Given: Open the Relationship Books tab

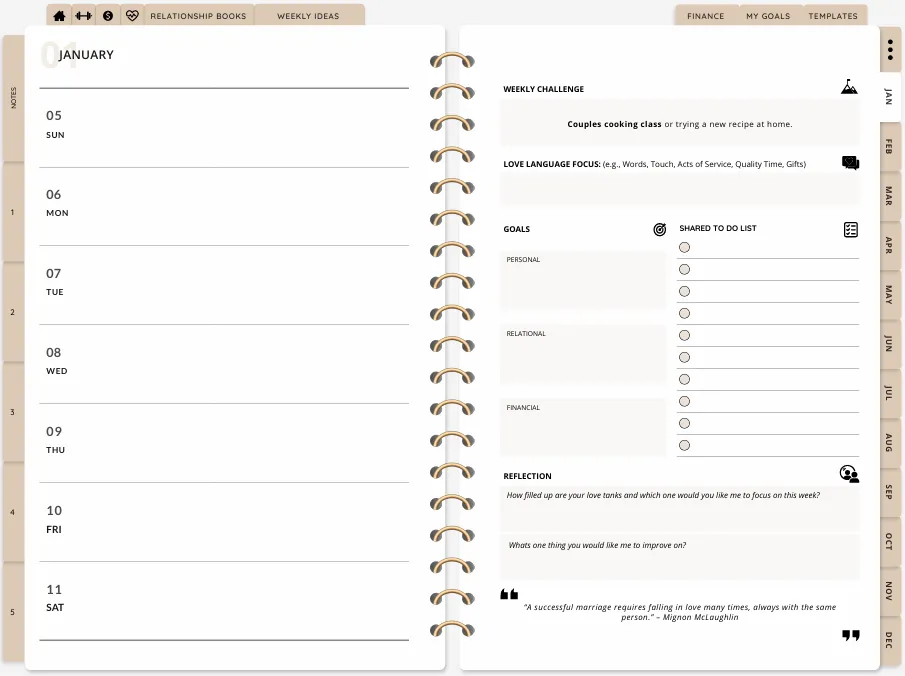Looking at the screenshot, I should [x=199, y=16].
